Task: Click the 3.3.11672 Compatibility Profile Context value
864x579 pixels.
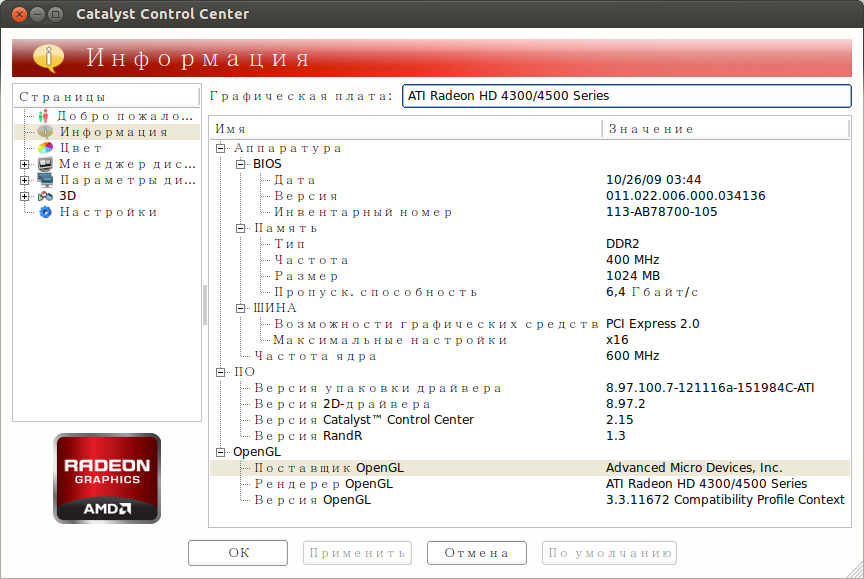Action: pyautogui.click(x=725, y=500)
